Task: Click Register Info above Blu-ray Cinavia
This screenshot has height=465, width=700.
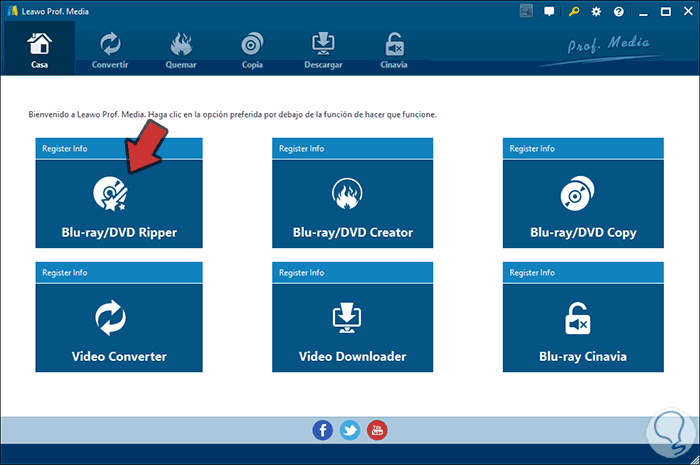Action: (x=532, y=273)
